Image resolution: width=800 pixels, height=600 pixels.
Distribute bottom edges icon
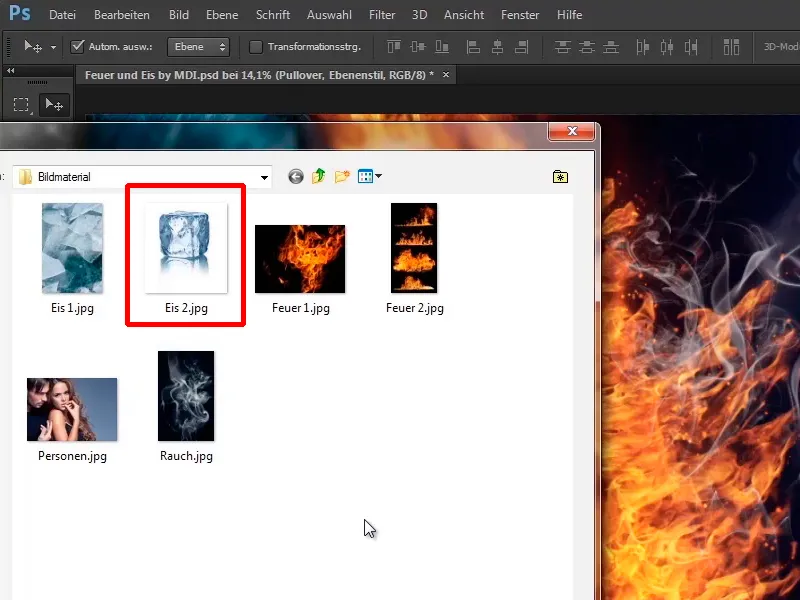click(x=611, y=47)
